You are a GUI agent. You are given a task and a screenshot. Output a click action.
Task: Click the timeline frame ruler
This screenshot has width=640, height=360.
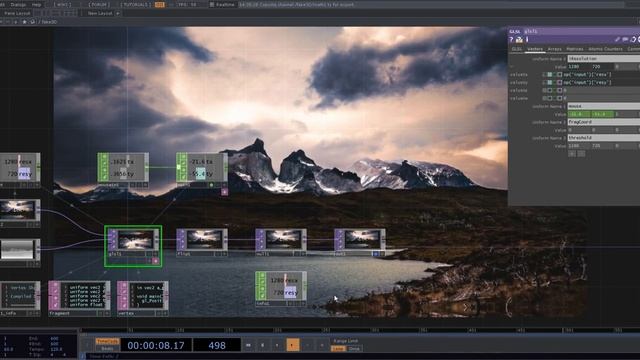[x=359, y=330]
